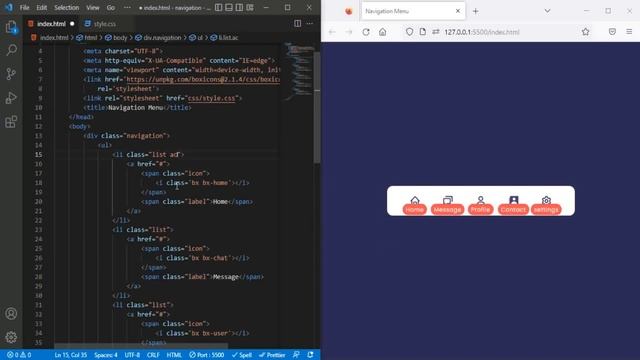Select the ul breadcrumb item
Image resolution: width=640 pixels, height=360 pixels.
pyautogui.click(x=196, y=38)
